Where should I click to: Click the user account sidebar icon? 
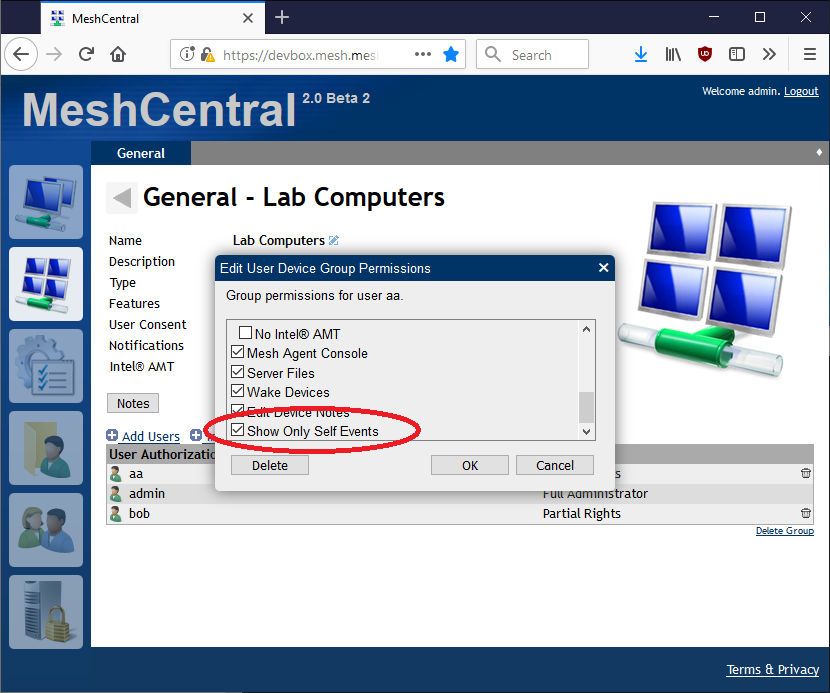[45, 448]
